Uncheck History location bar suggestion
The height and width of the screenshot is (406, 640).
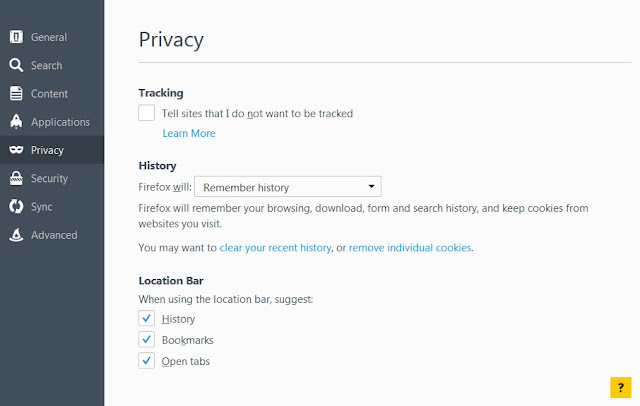point(147,318)
